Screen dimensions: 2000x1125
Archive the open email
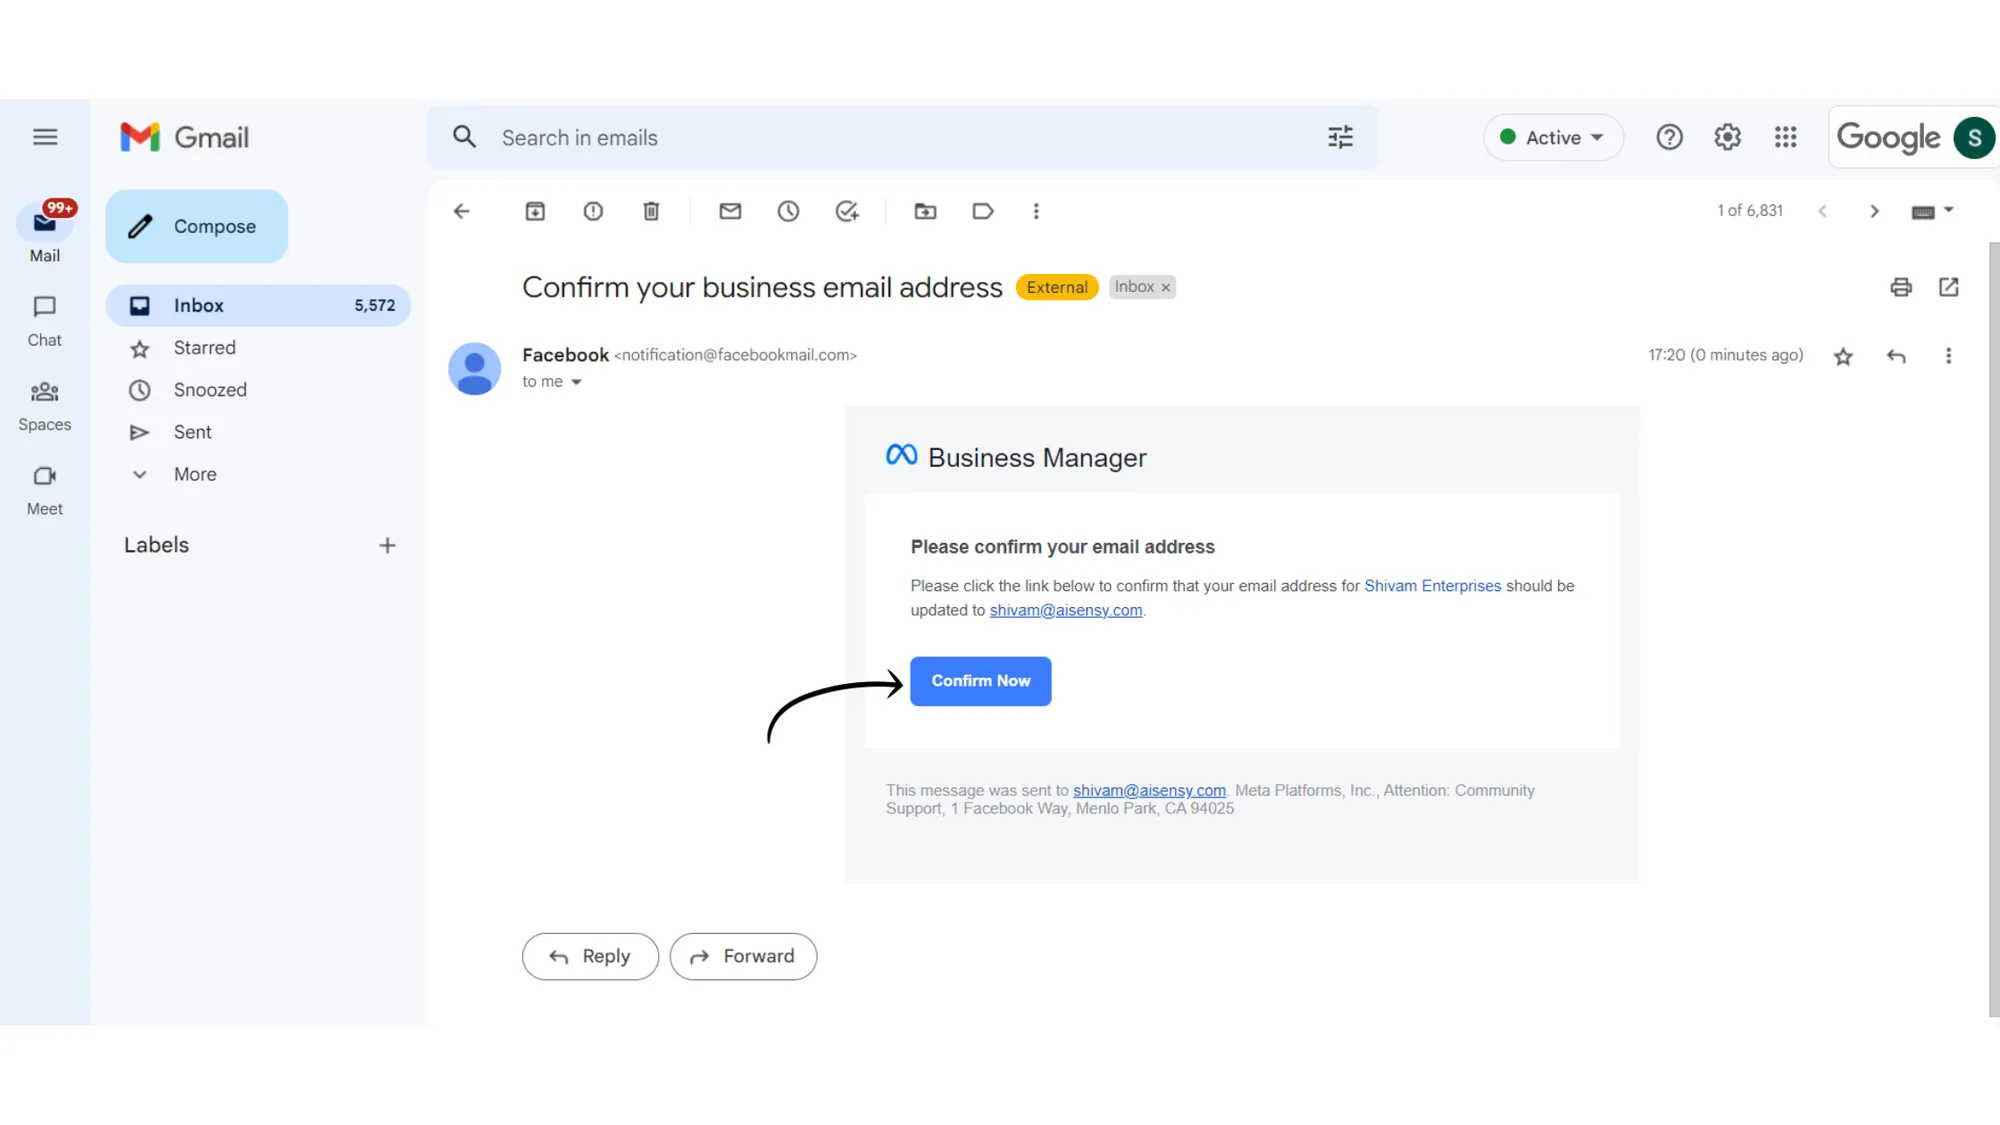coord(535,211)
